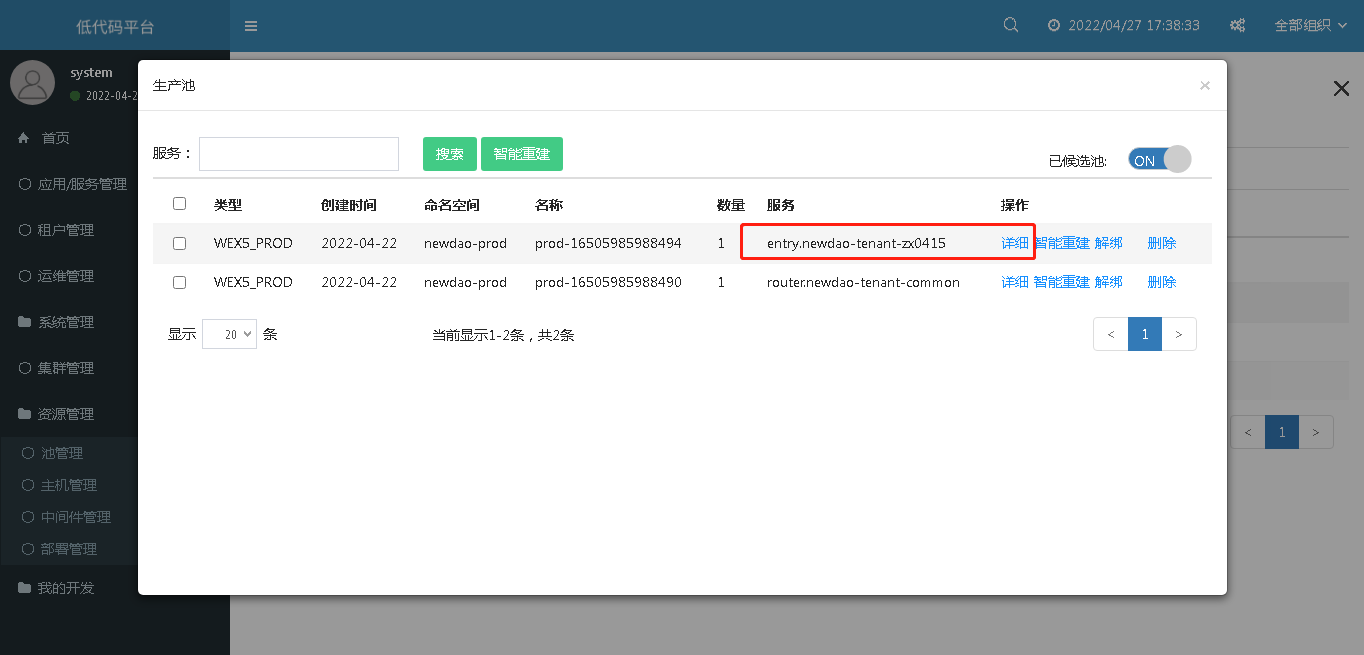The height and width of the screenshot is (655, 1364).
Task: Check the select-all checkbox in table header
Action: [180, 204]
